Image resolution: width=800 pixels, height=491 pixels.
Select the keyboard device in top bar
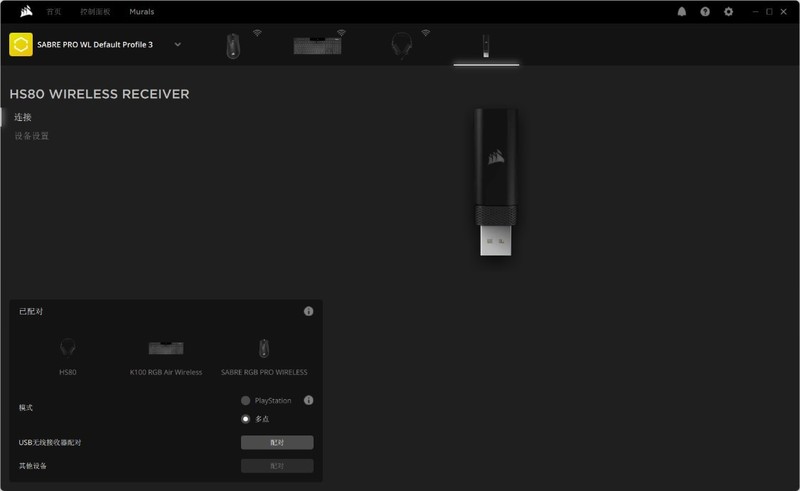click(317, 45)
